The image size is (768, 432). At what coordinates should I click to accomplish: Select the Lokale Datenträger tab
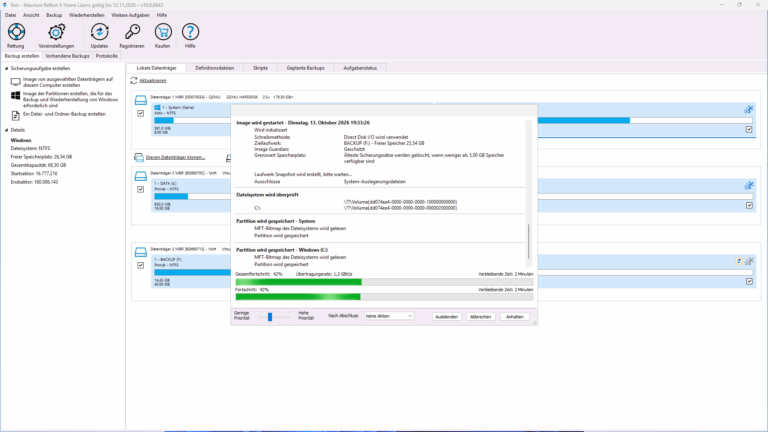tap(156, 68)
